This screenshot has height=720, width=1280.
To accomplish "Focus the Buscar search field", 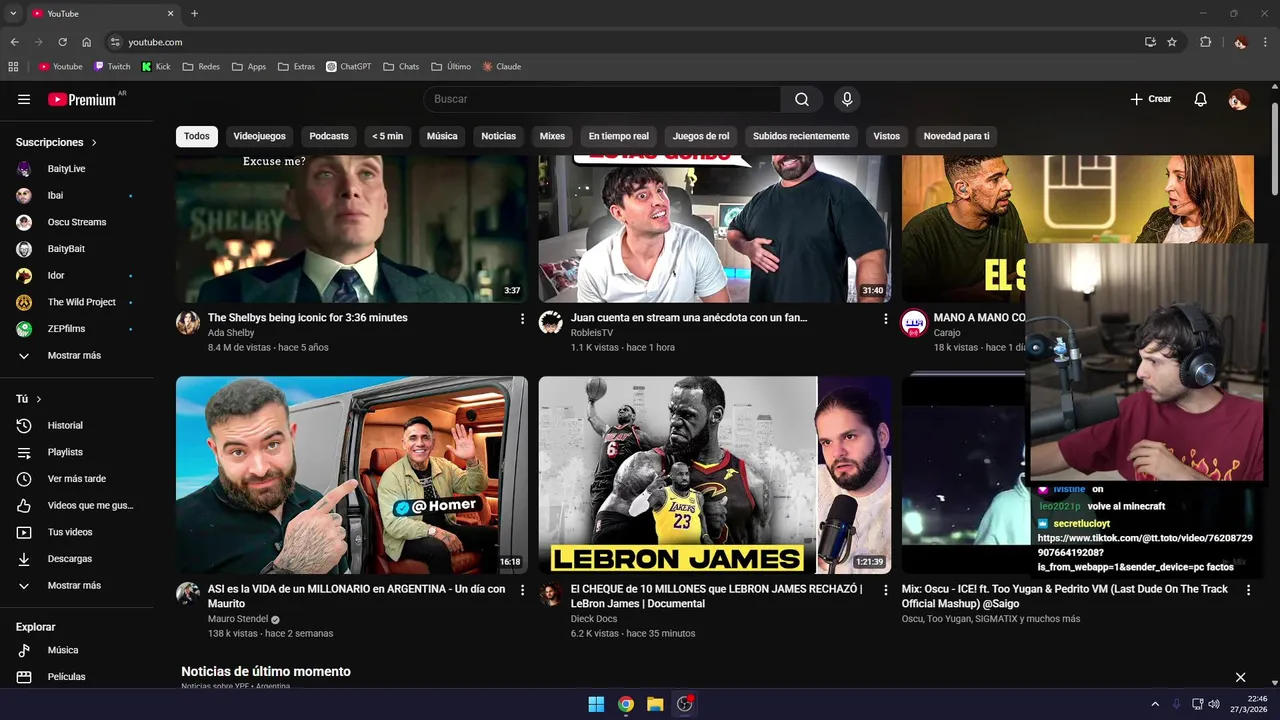I will point(602,99).
